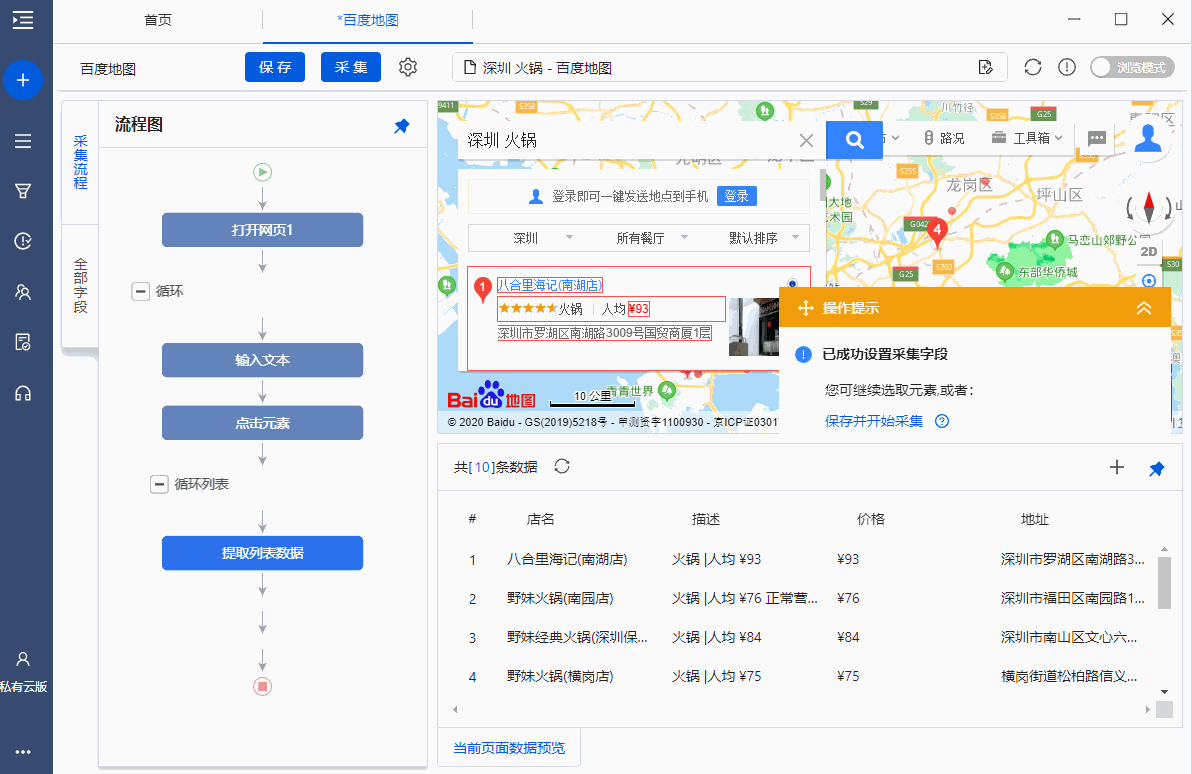Click the flow start play node
This screenshot has width=1192, height=774.
click(x=262, y=173)
